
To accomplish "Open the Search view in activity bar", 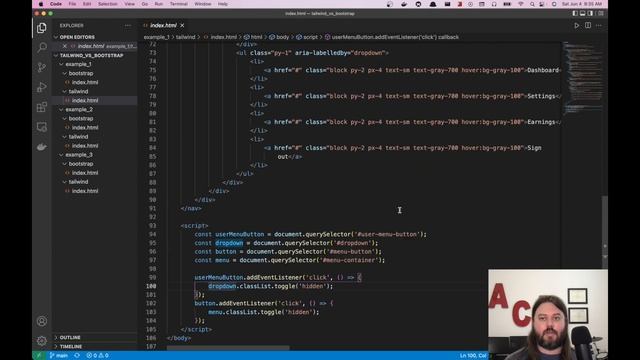I will click(x=42, y=47).
